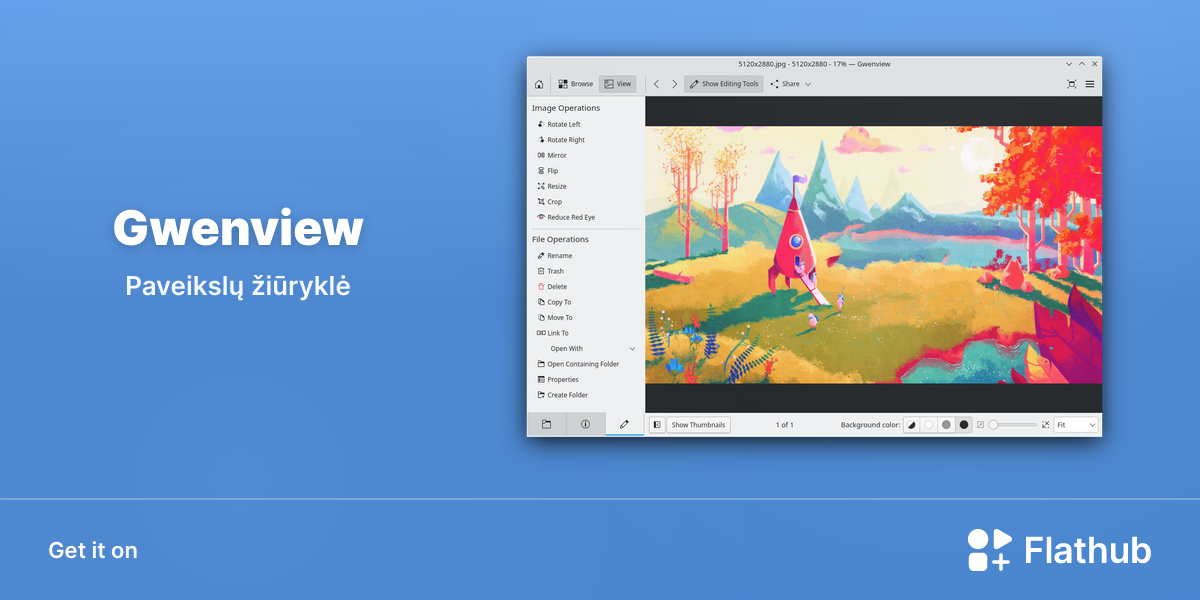This screenshot has width=1200, height=600.
Task: Click the 'Gwenview' headline text
Action: (238, 229)
